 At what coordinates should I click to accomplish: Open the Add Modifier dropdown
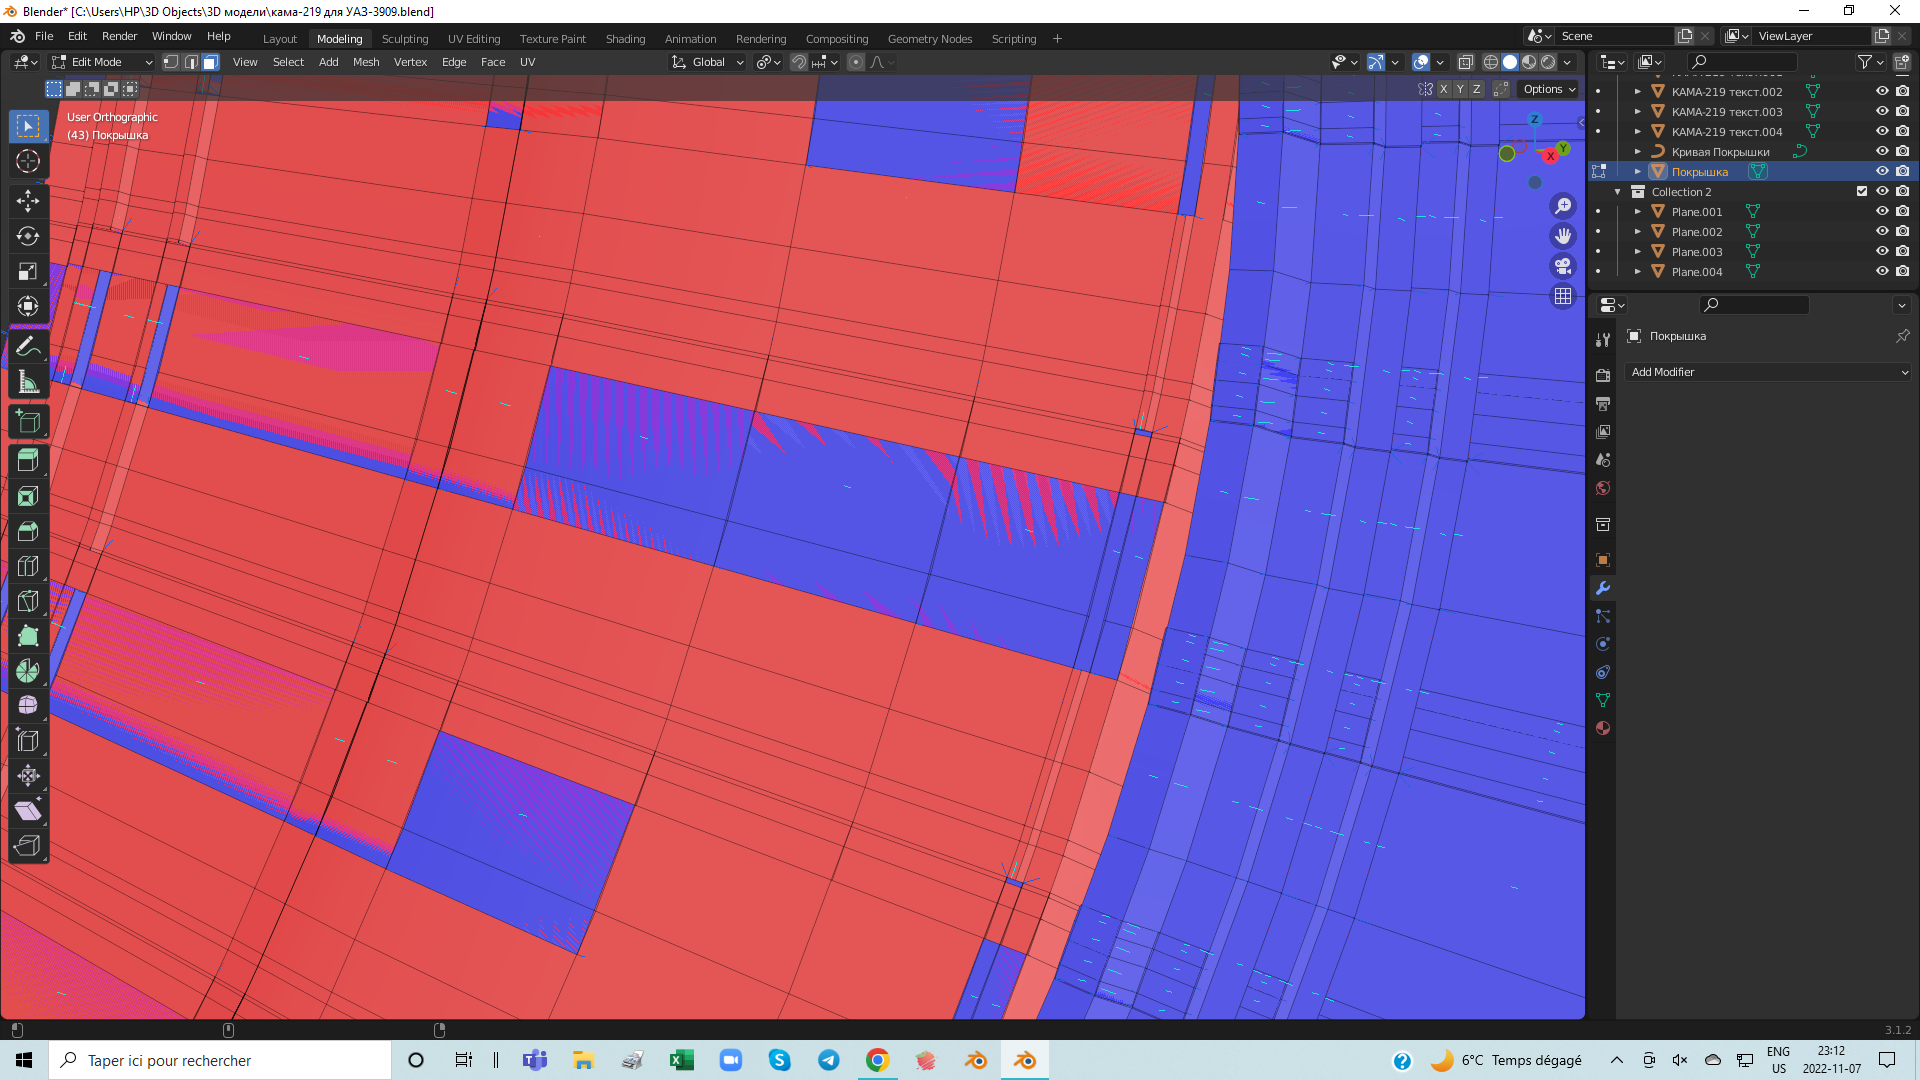1768,372
